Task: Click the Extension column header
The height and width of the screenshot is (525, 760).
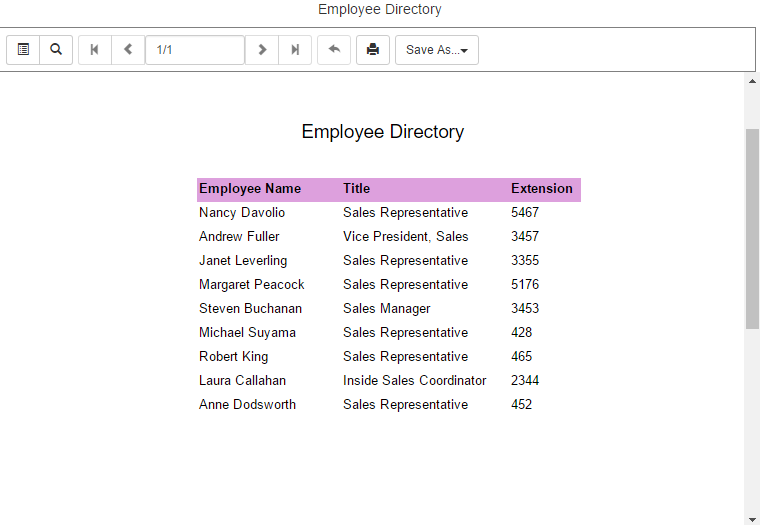Action: click(541, 189)
